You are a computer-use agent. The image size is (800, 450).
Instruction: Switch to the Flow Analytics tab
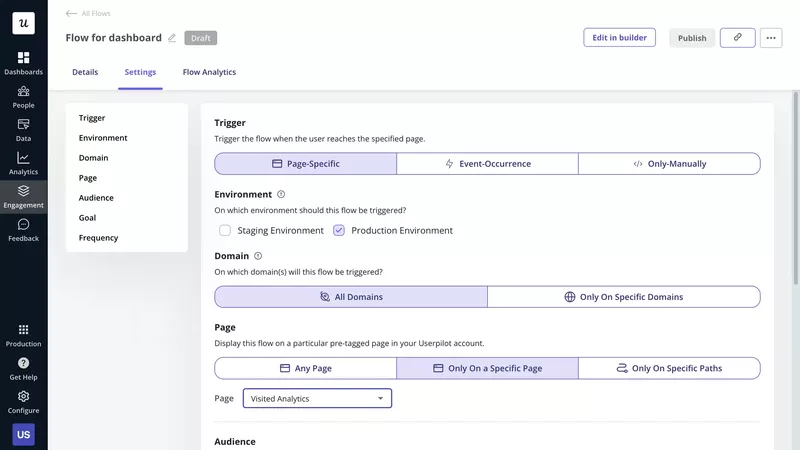coord(209,72)
